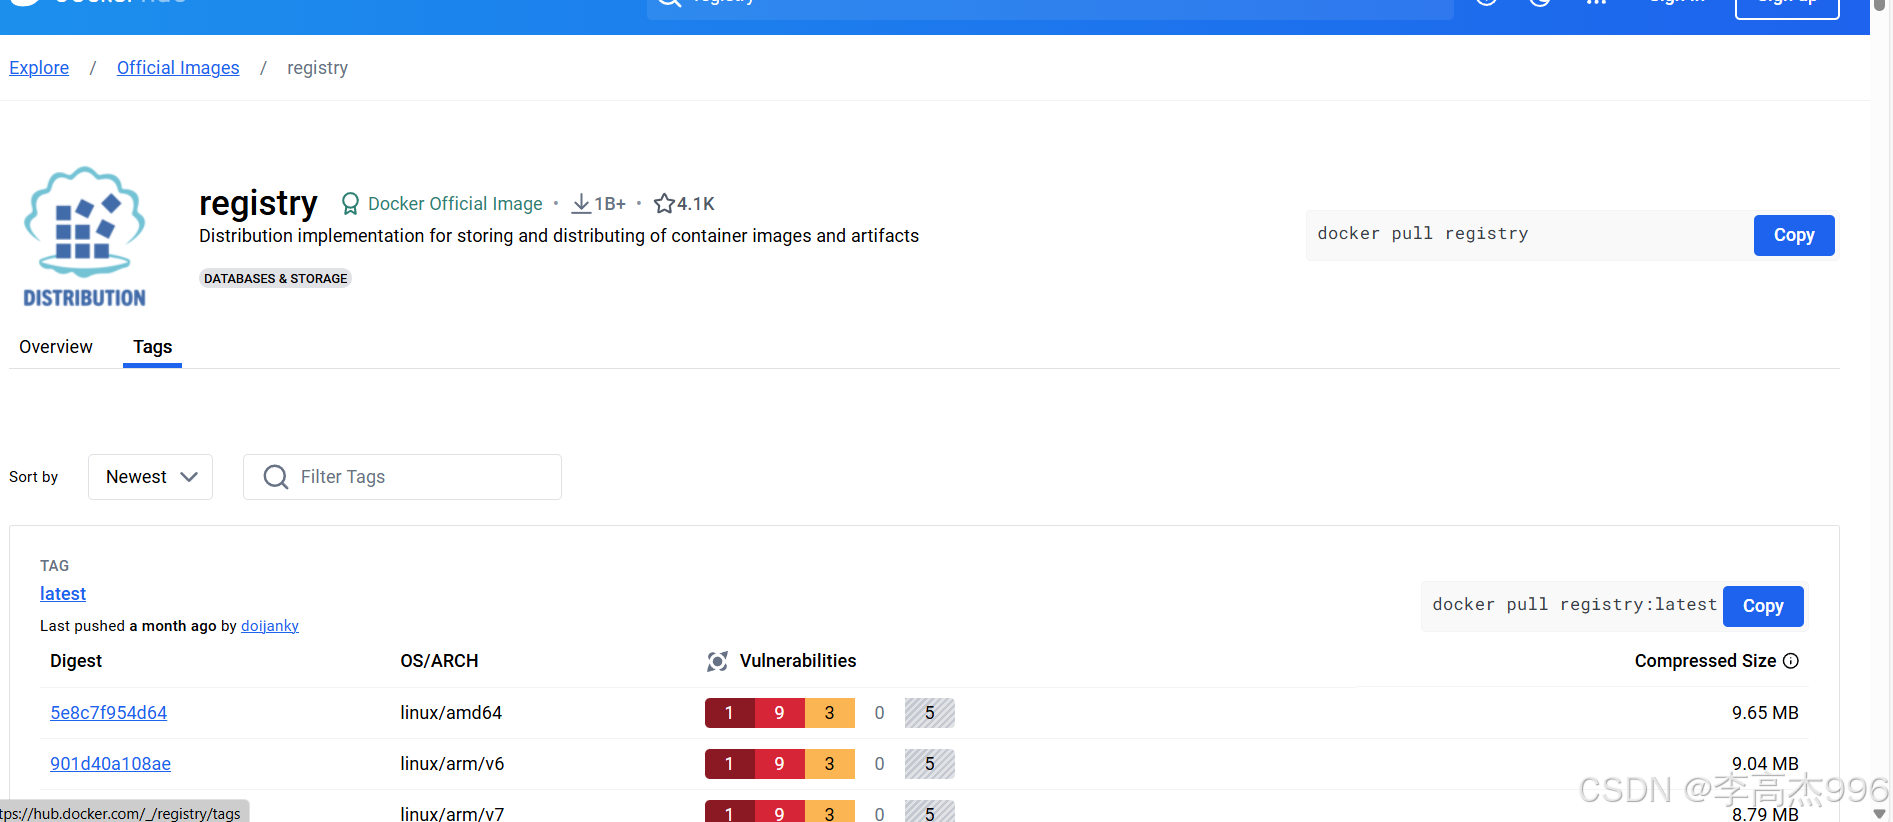The image size is (1893, 822).
Task: Click the scrollbar down arrow
Action: (x=1880, y=813)
